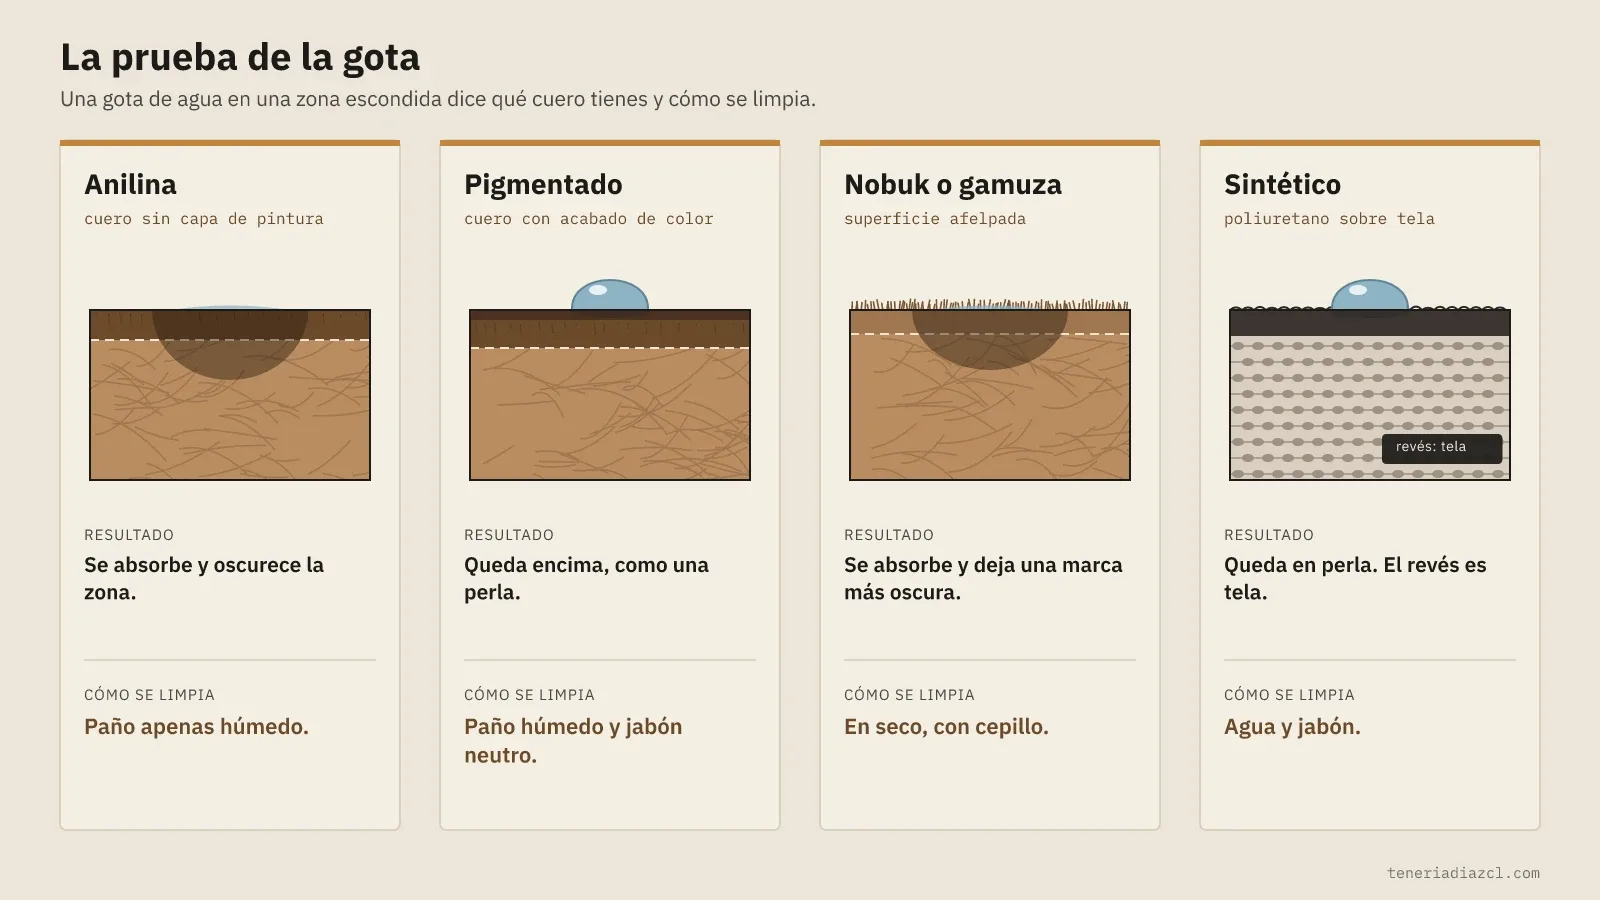
Task: Click "Paño apenas húmedo." cleaning tip
Action: pos(196,727)
